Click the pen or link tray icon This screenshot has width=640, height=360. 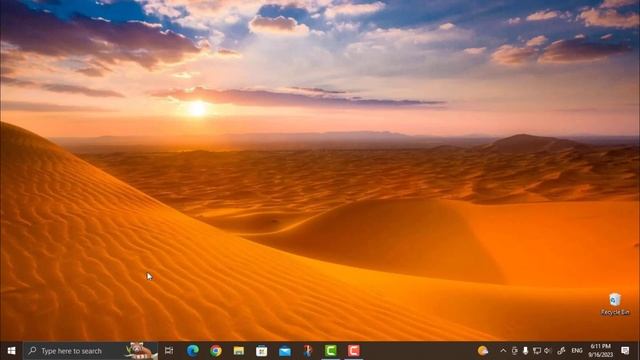point(561,351)
